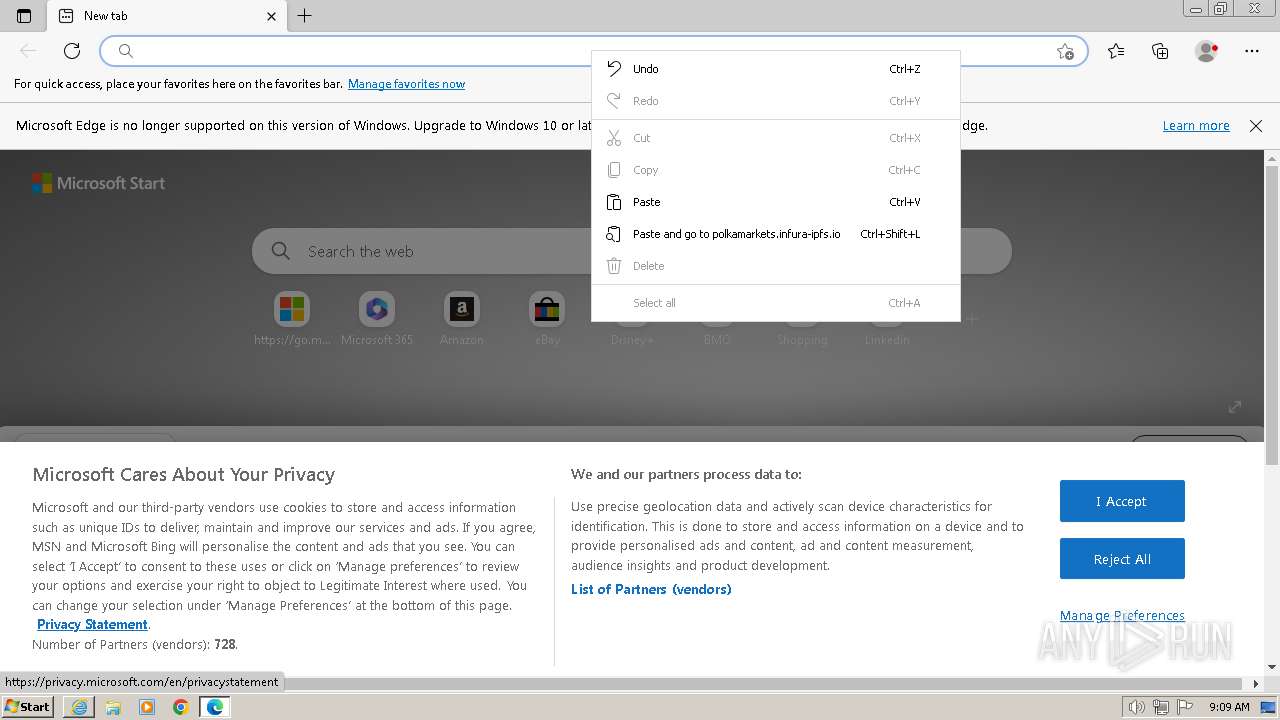Open the https://go.m... quick link tile
Viewport: 1280px width, 720px height.
[292, 320]
